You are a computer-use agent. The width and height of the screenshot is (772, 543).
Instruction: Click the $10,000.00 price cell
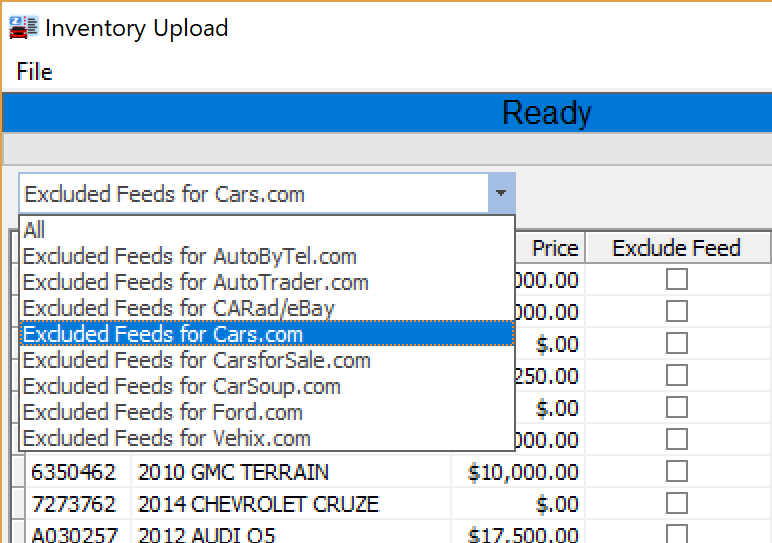point(518,472)
